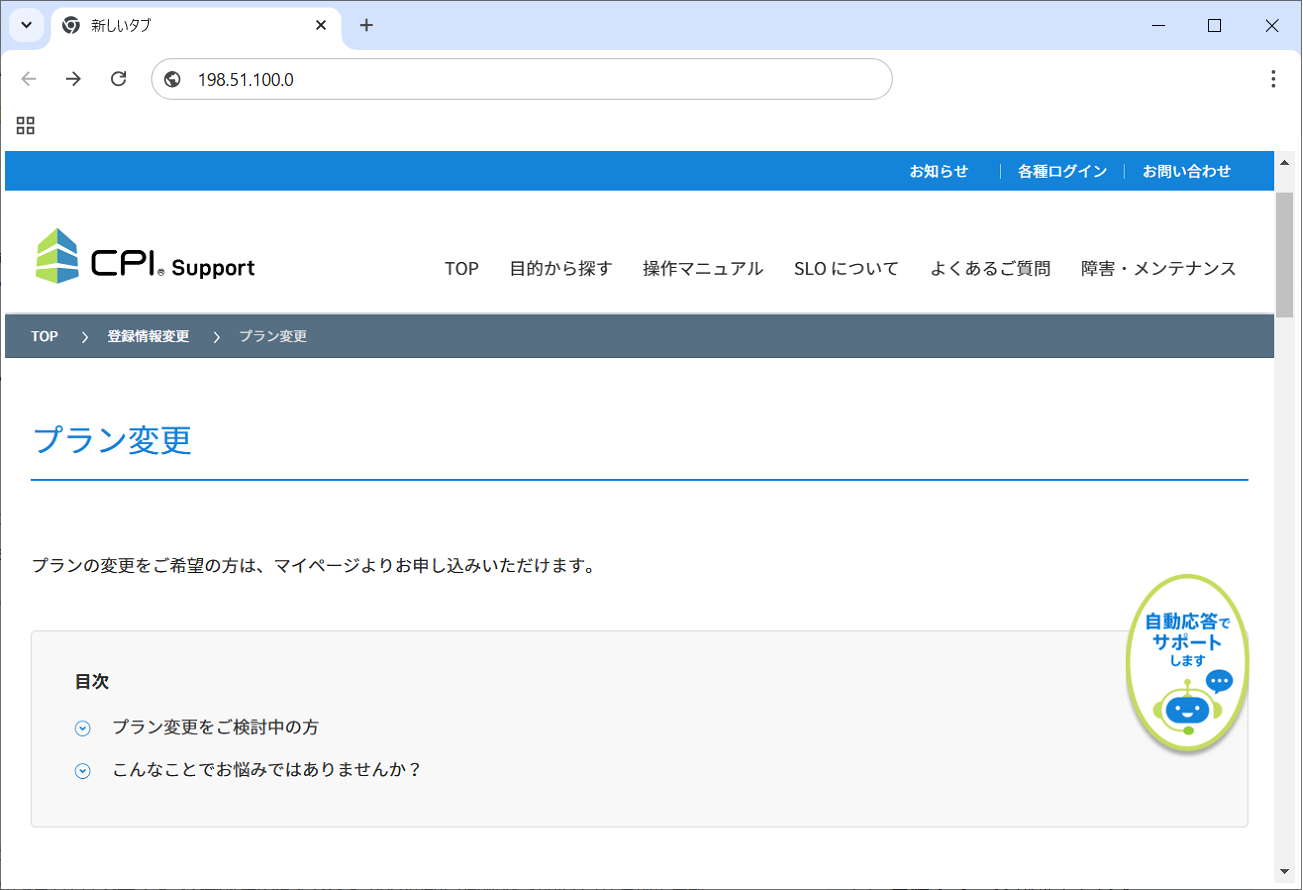Open the 操作マニュアル navigation menu
Screen dimensions: 1303x890
pos(702,268)
